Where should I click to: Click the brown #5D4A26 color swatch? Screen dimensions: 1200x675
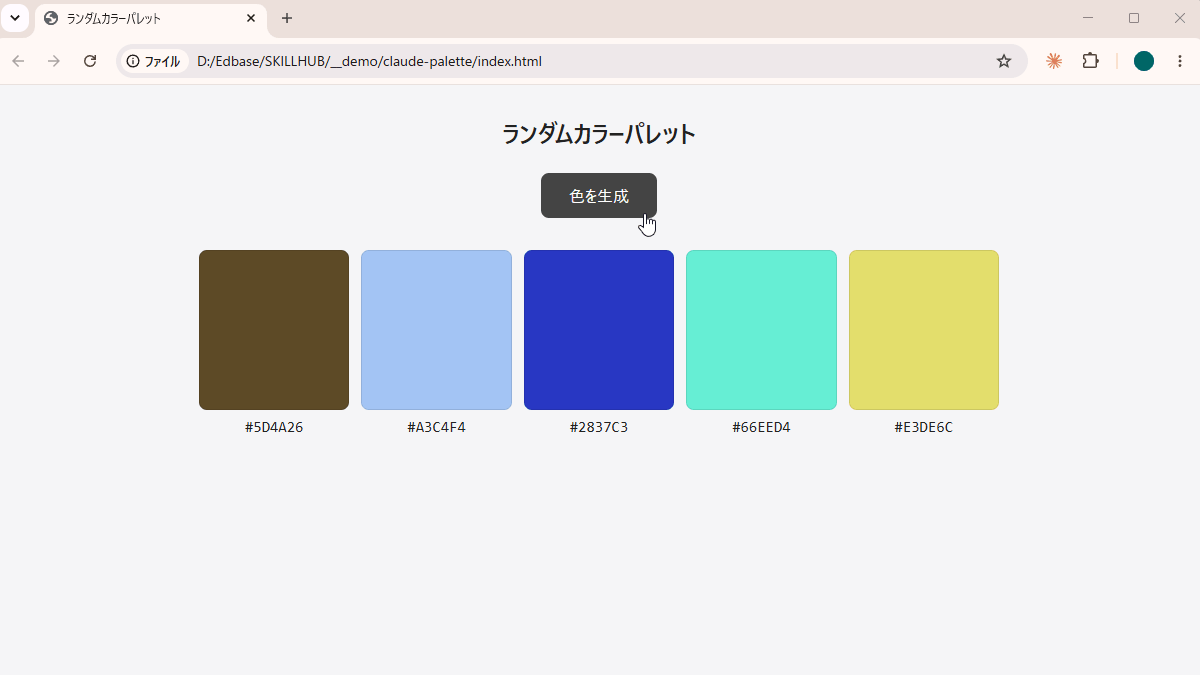274,330
